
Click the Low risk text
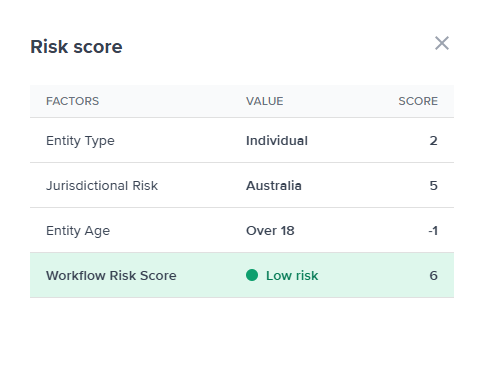(x=292, y=276)
